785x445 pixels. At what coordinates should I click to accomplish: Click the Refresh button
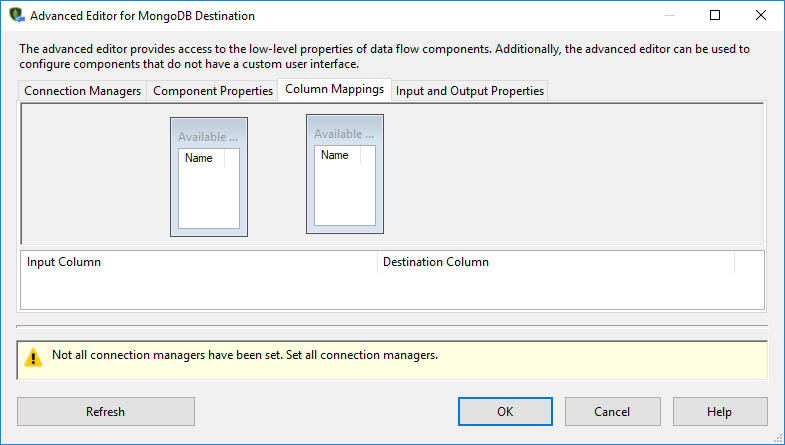(106, 411)
